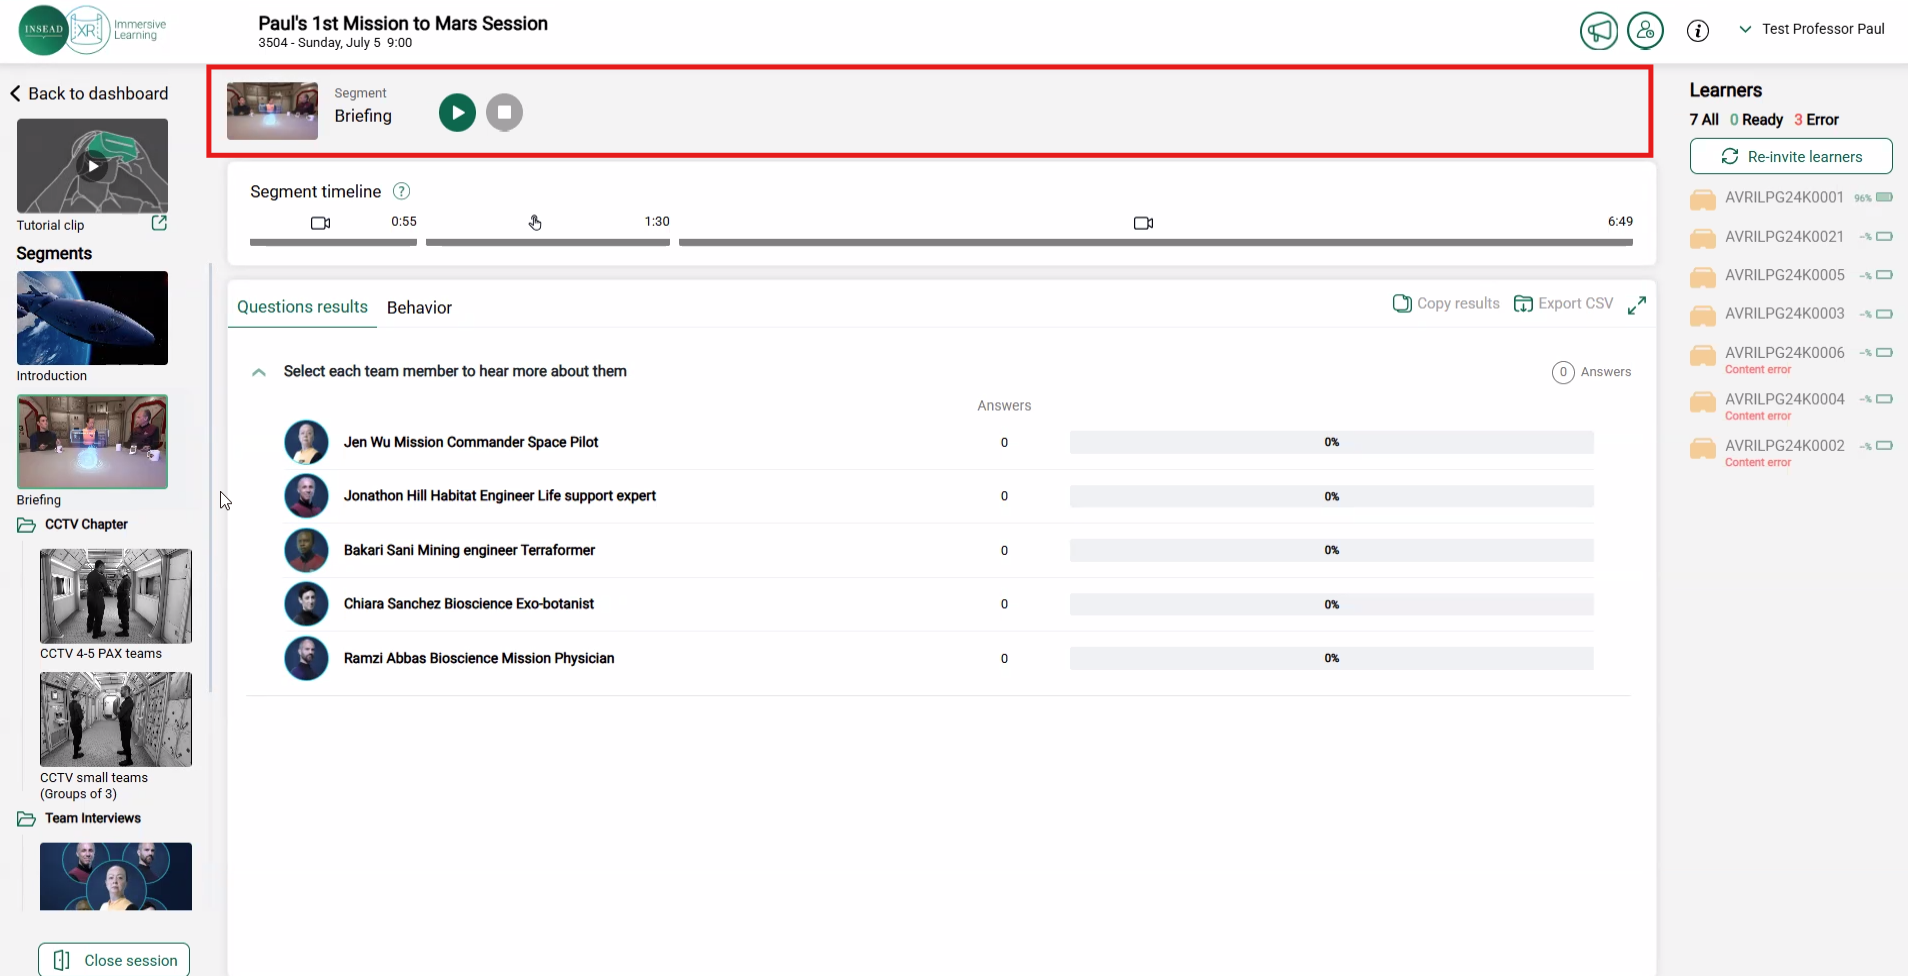Click headset icon for AVRILPG24K0001
1908x976 pixels.
[1703, 200]
